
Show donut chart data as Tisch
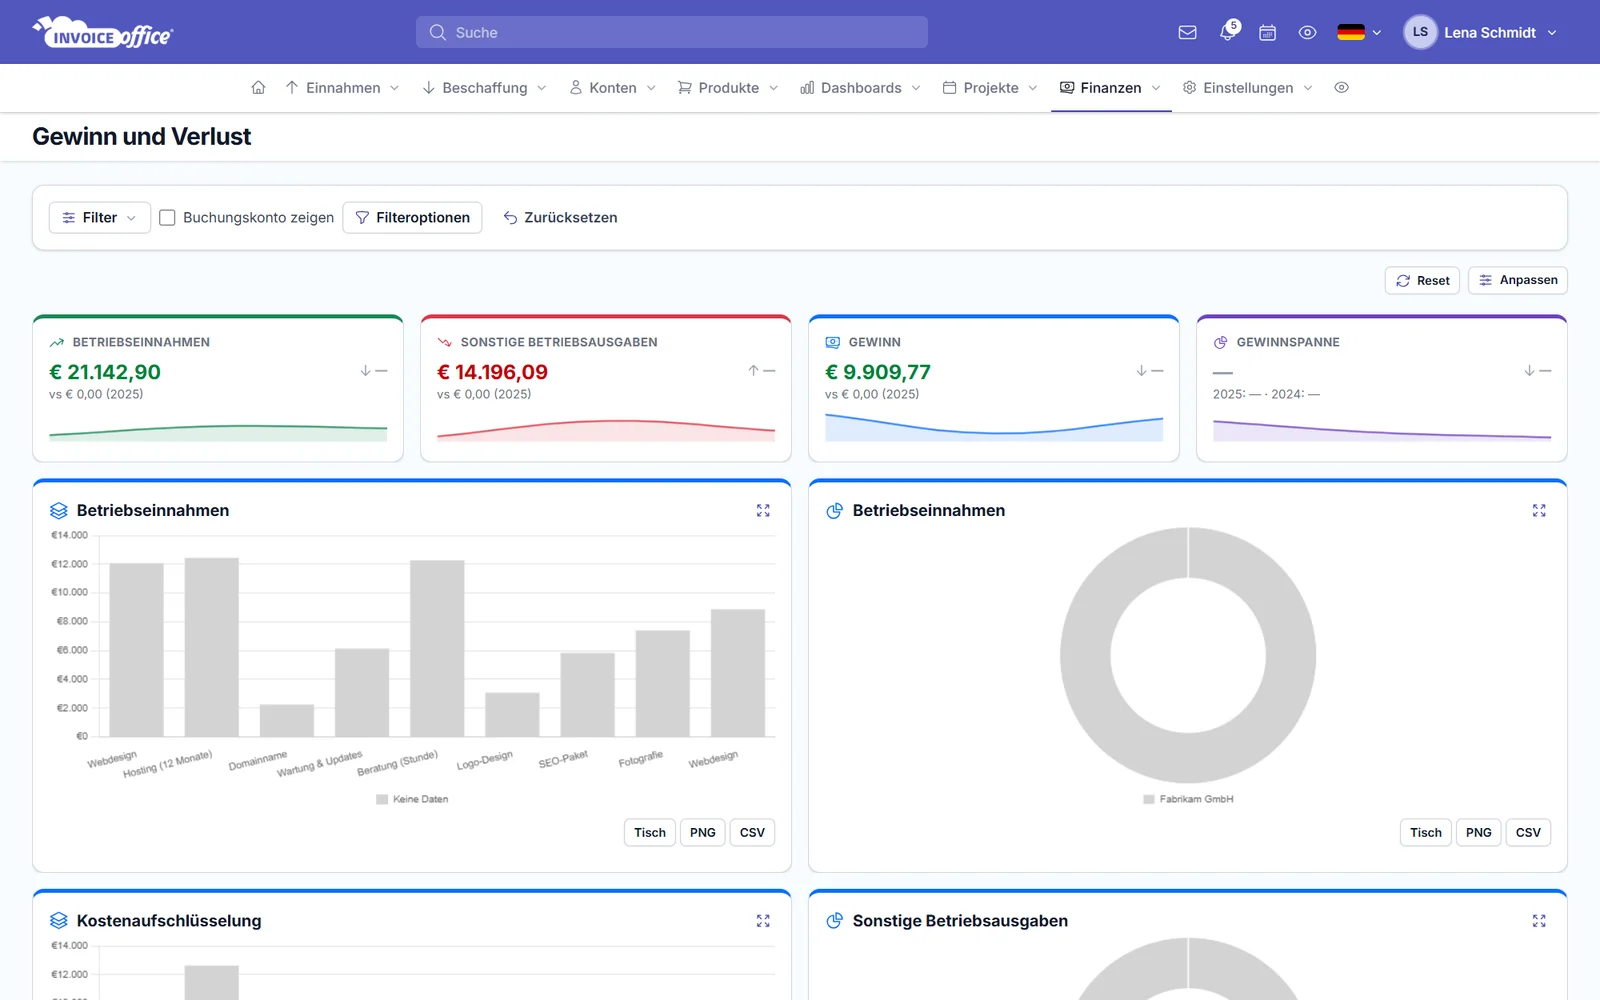coord(1426,833)
